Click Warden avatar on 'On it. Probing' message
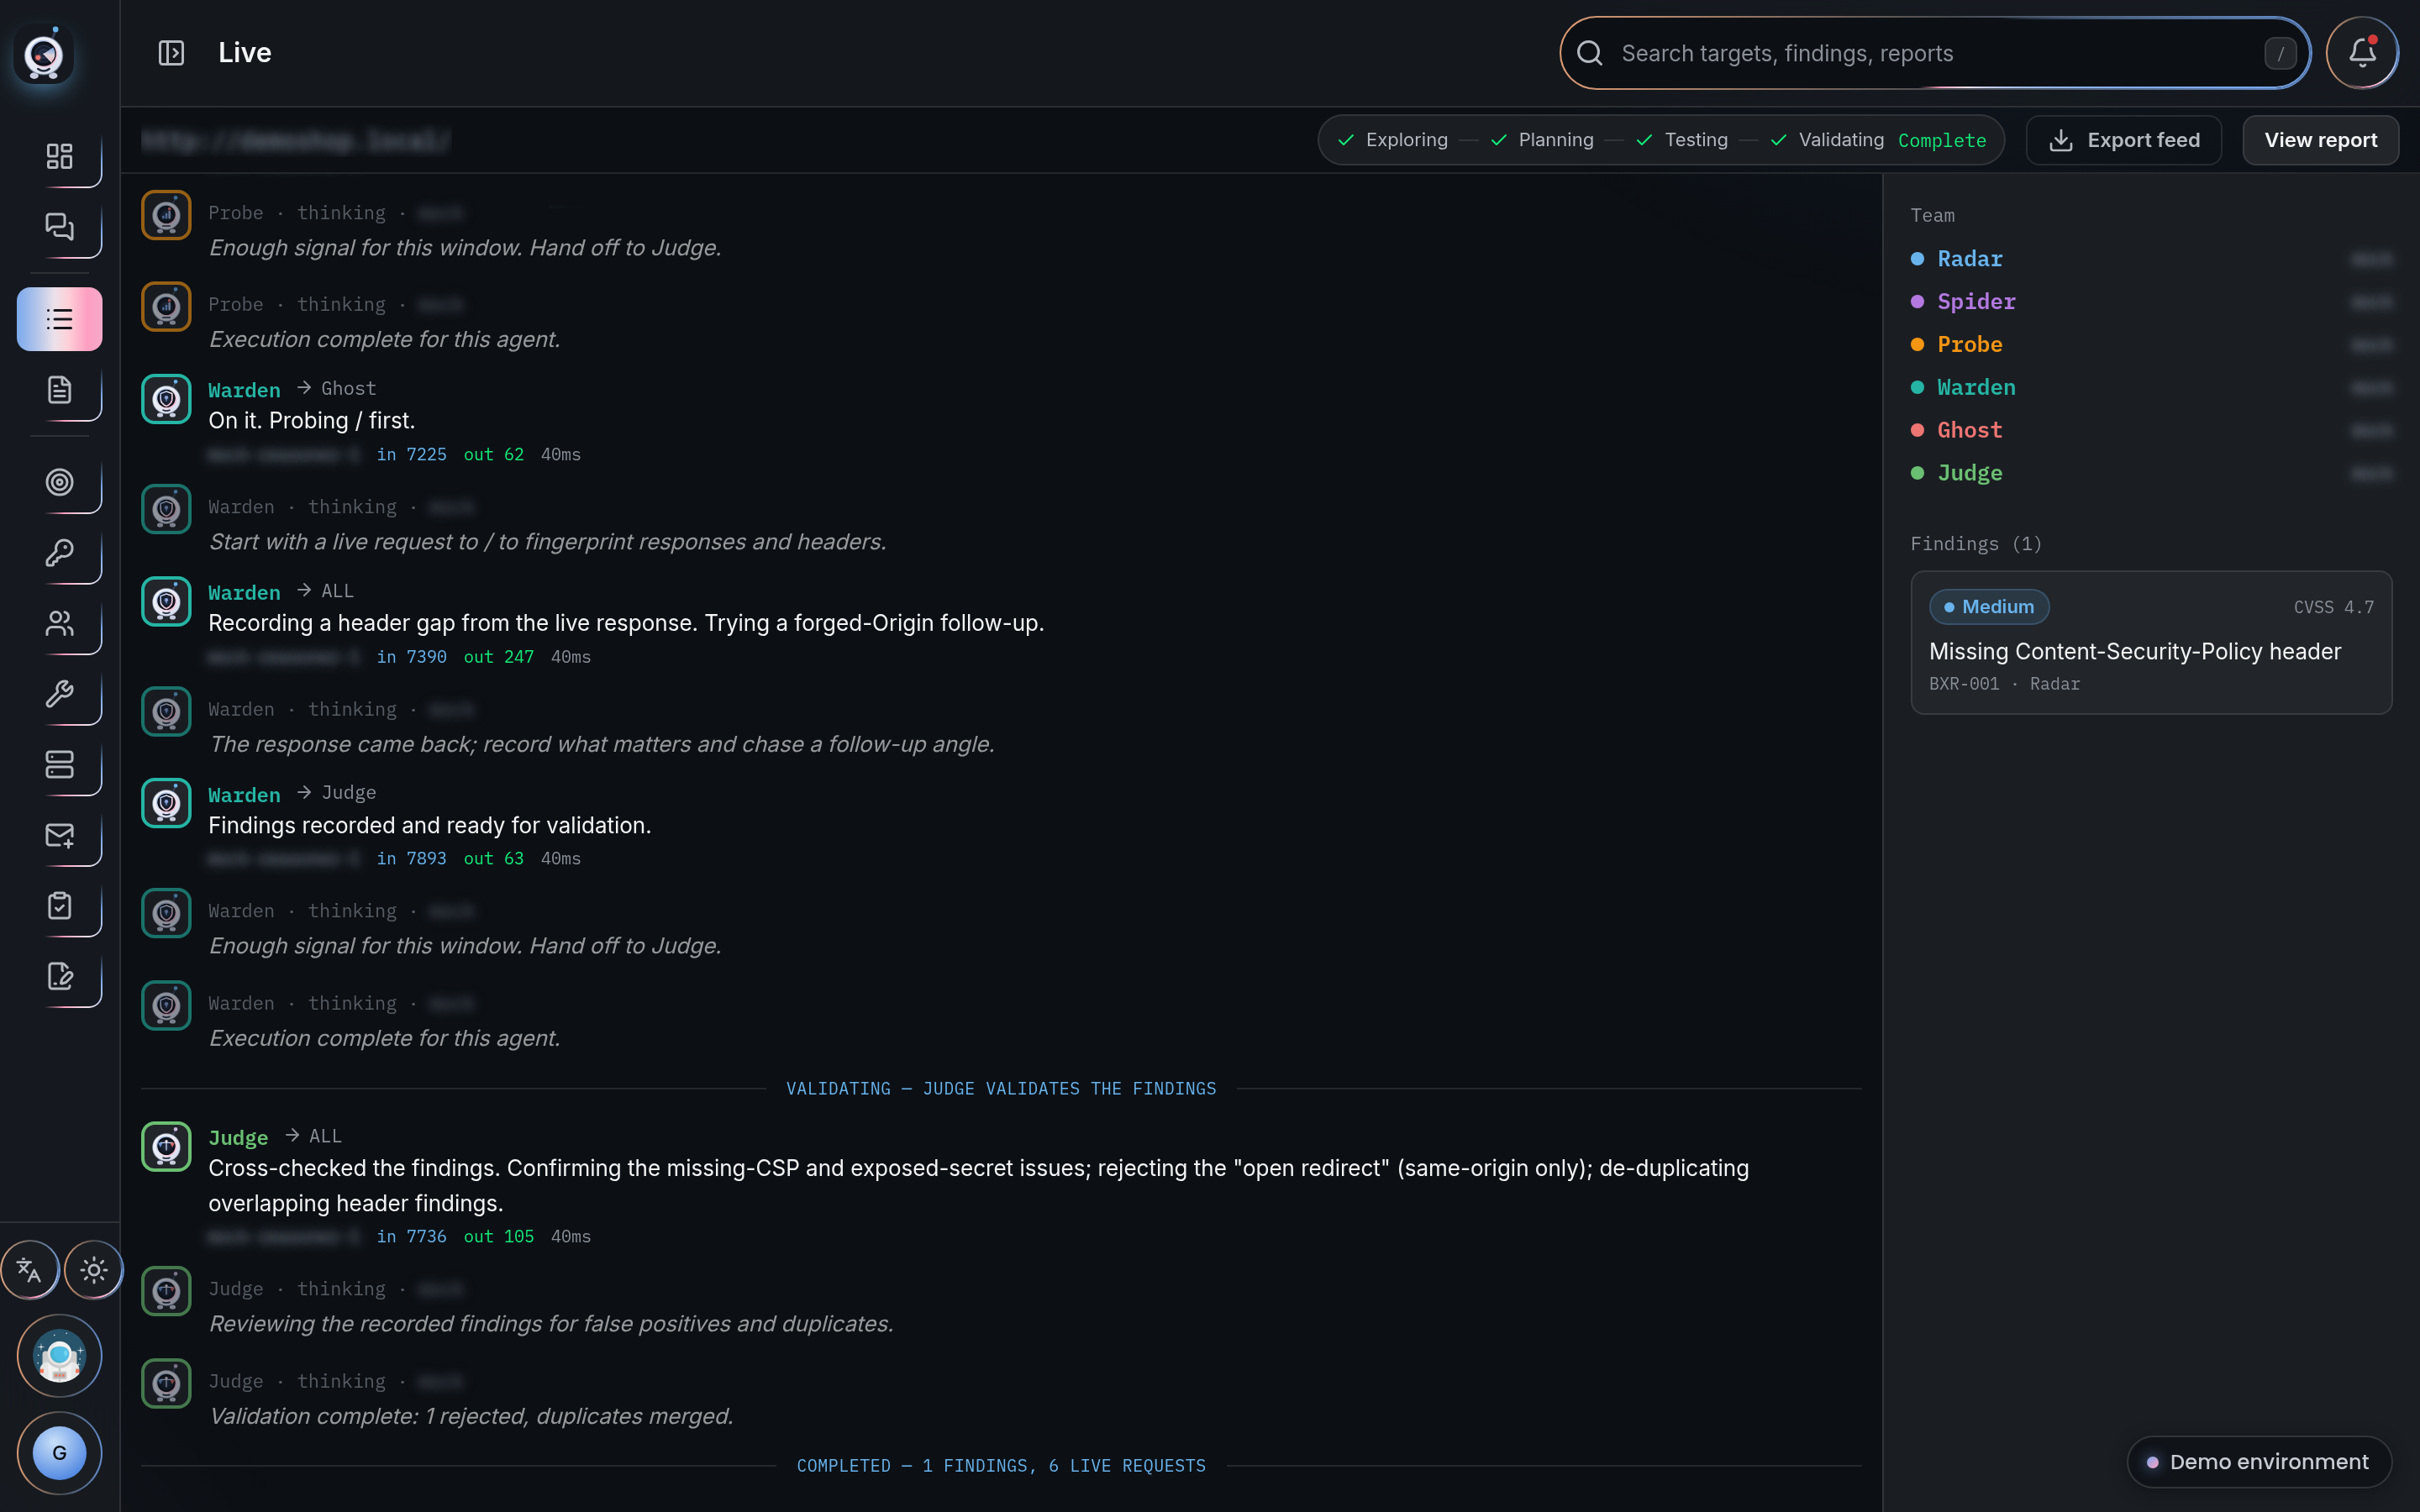 click(166, 399)
